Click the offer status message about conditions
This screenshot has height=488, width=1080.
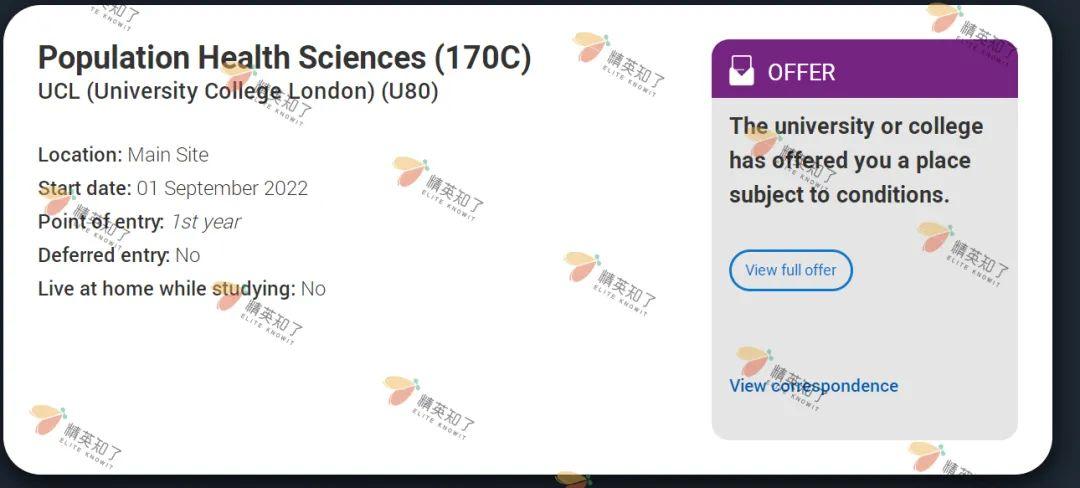pos(855,160)
